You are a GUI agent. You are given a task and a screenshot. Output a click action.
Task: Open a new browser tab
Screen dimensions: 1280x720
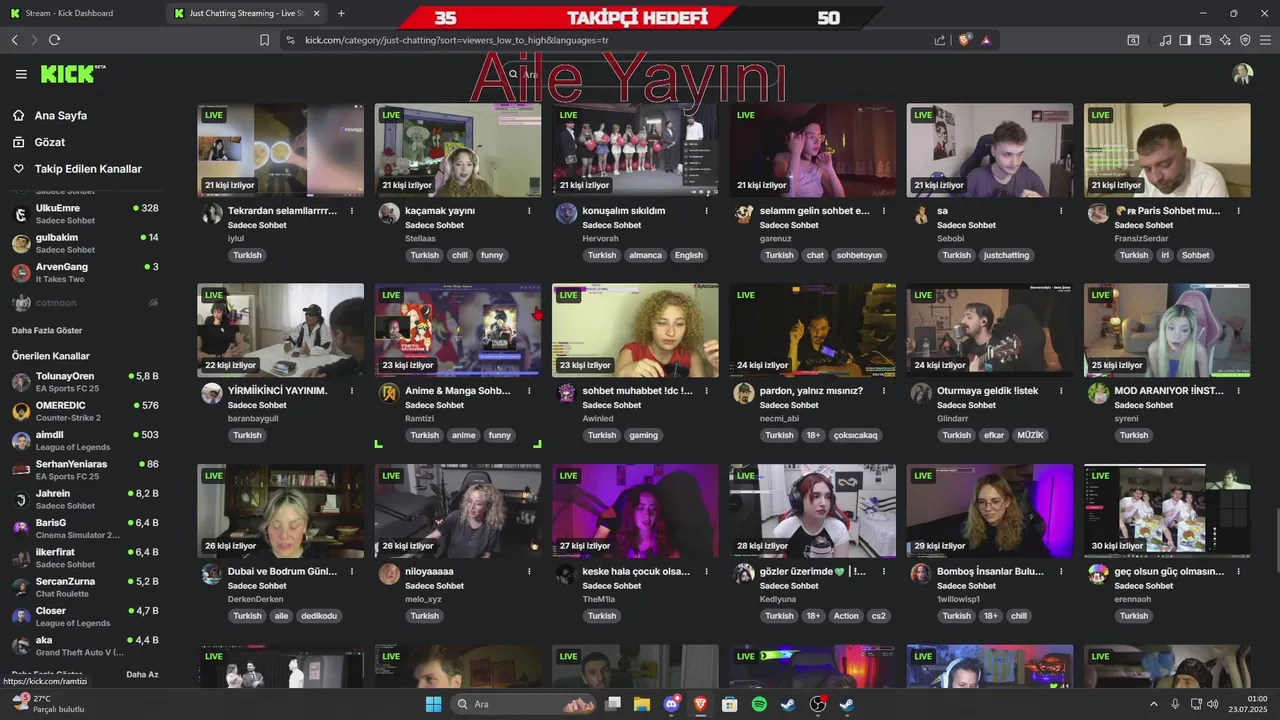[x=341, y=13]
